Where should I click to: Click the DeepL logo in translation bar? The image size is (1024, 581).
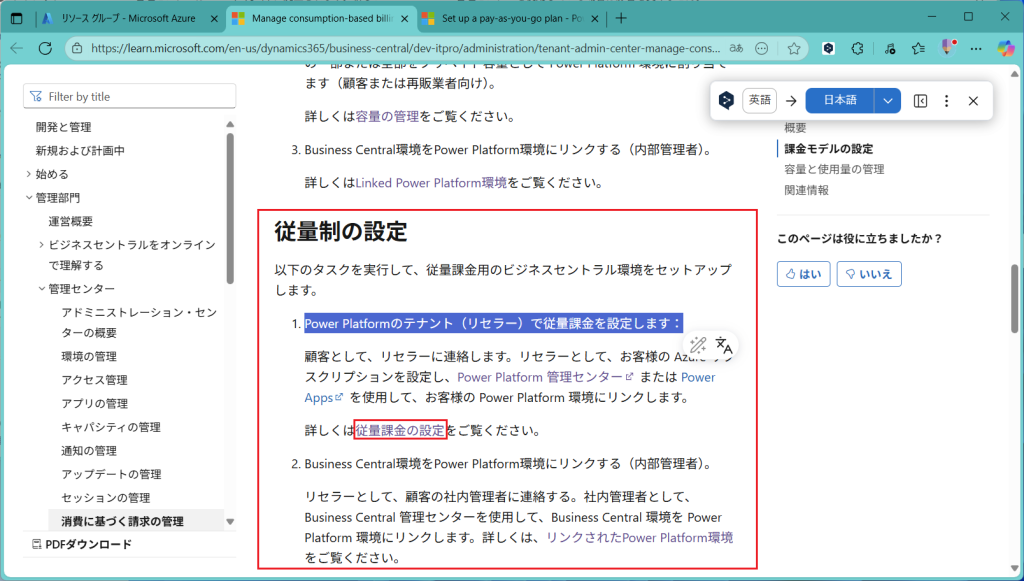click(x=726, y=101)
